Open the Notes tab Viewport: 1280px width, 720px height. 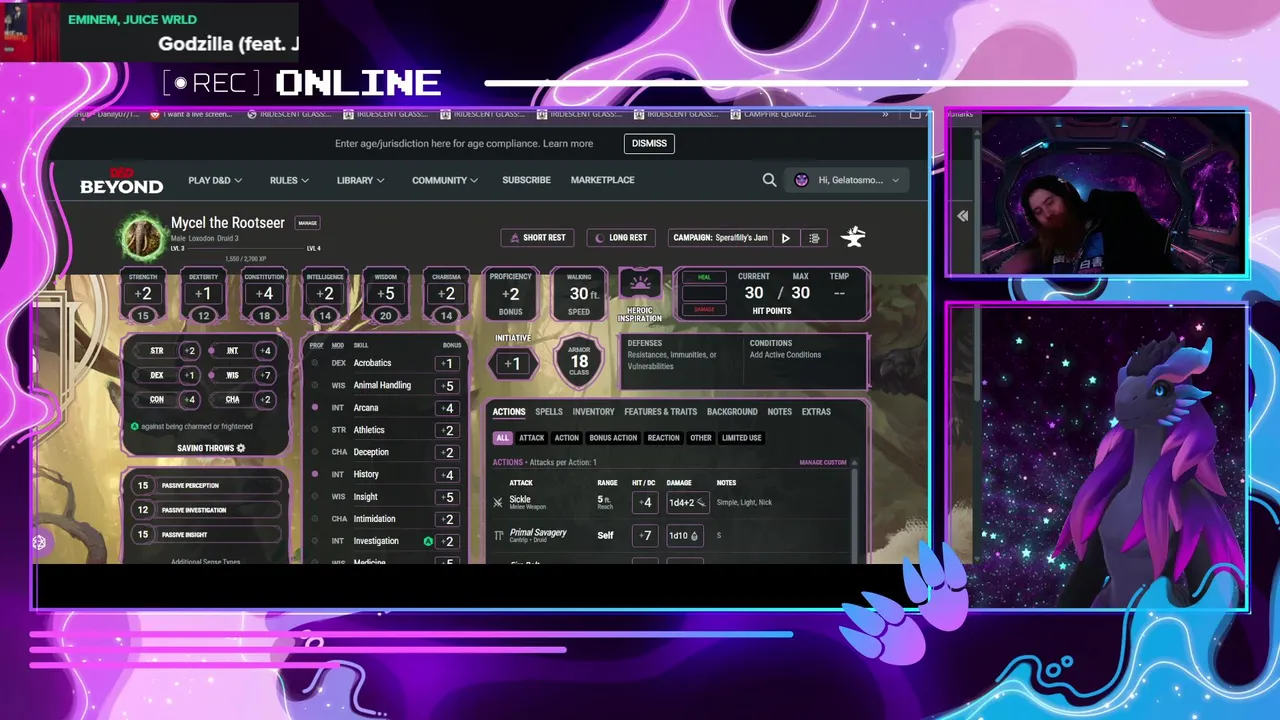click(779, 412)
